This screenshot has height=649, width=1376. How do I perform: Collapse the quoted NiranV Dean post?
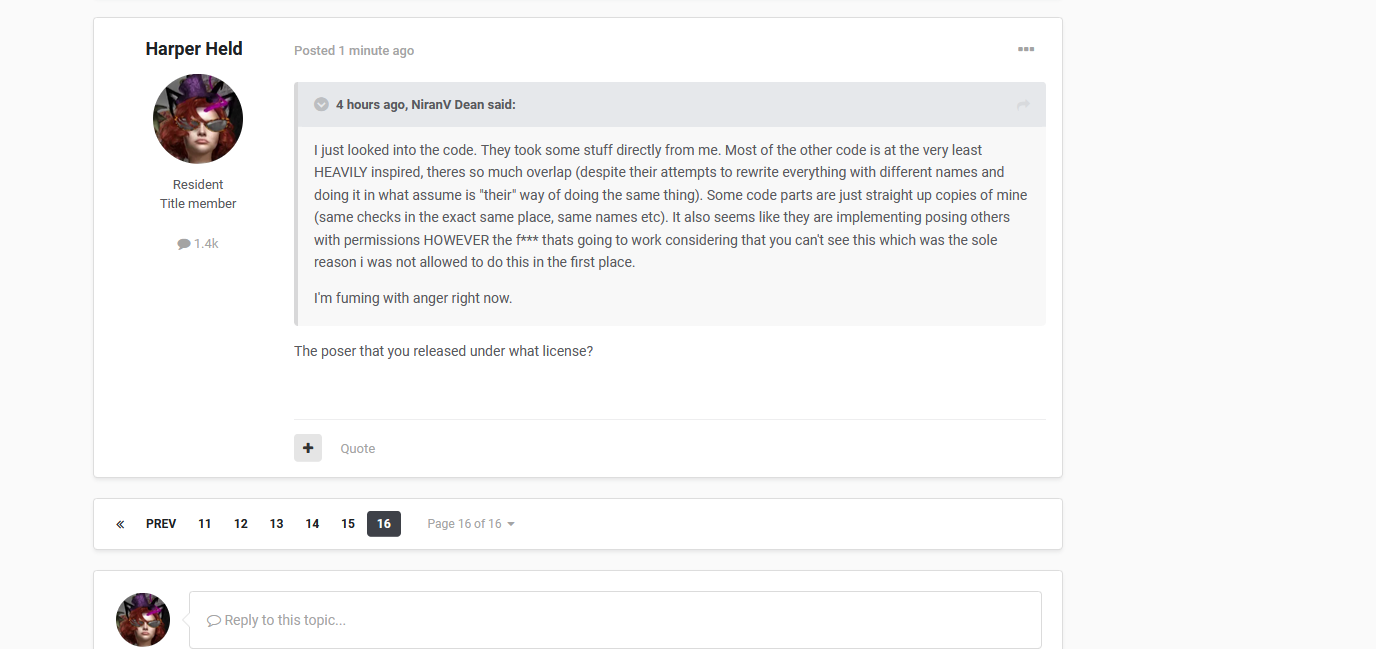point(322,104)
